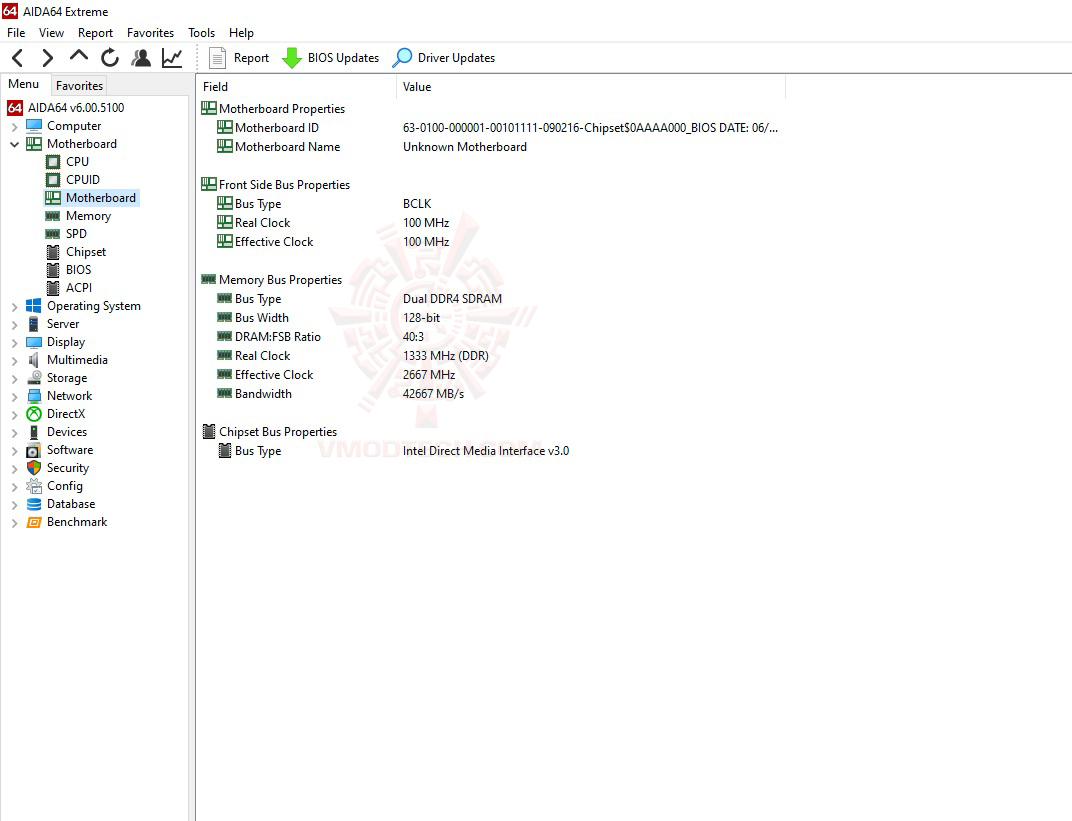Select CPUID in the sidebar
The image size is (1072, 821).
(80, 179)
